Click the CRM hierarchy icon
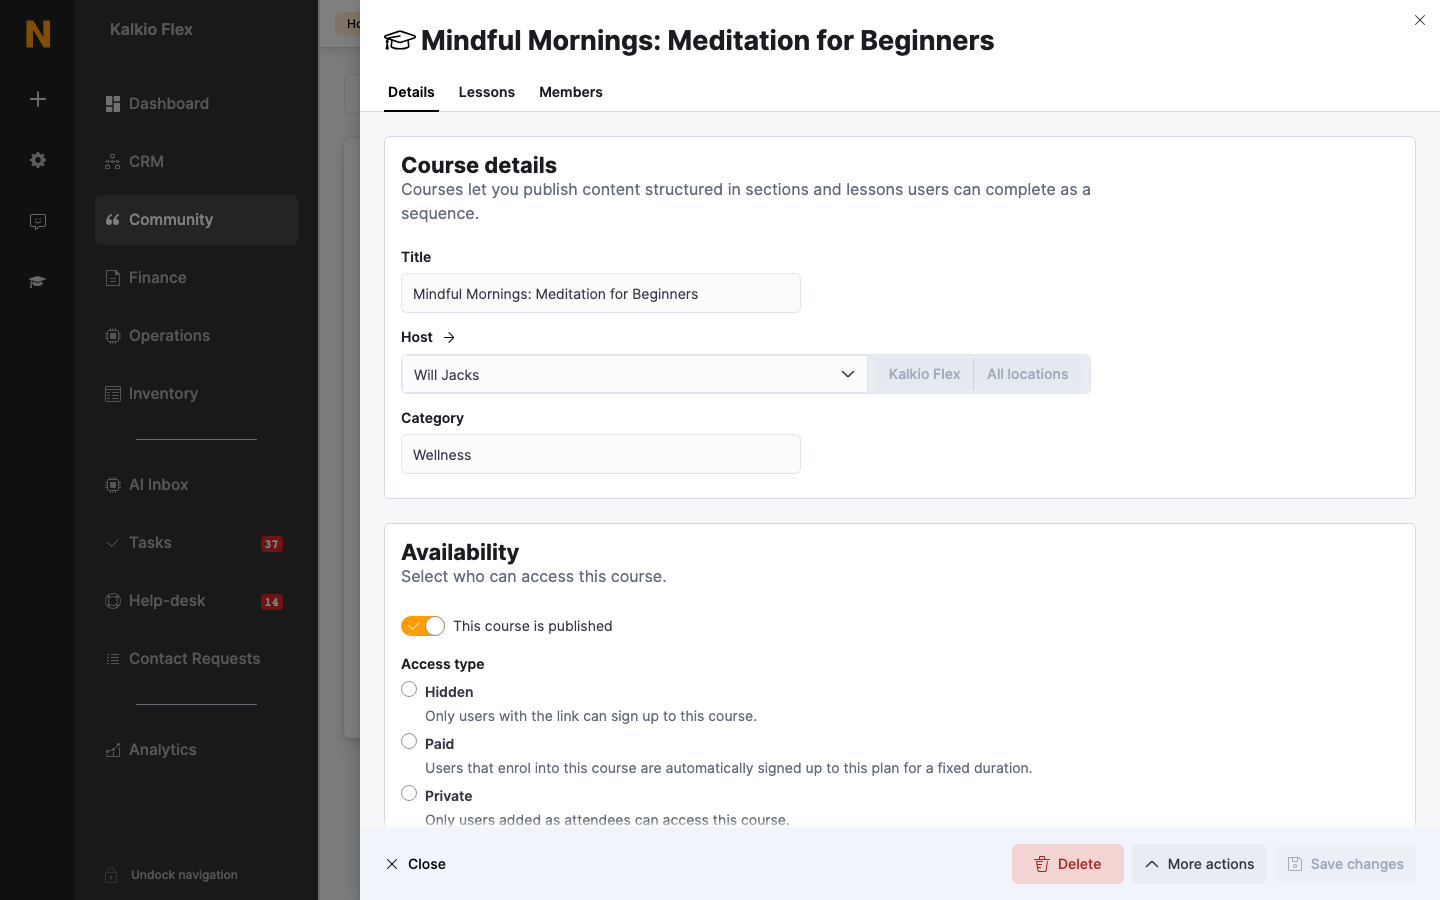This screenshot has width=1440, height=900. pyautogui.click(x=113, y=162)
